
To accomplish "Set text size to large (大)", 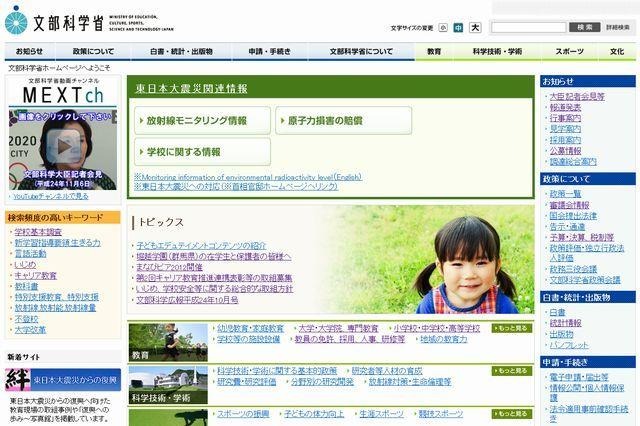I will point(475,28).
